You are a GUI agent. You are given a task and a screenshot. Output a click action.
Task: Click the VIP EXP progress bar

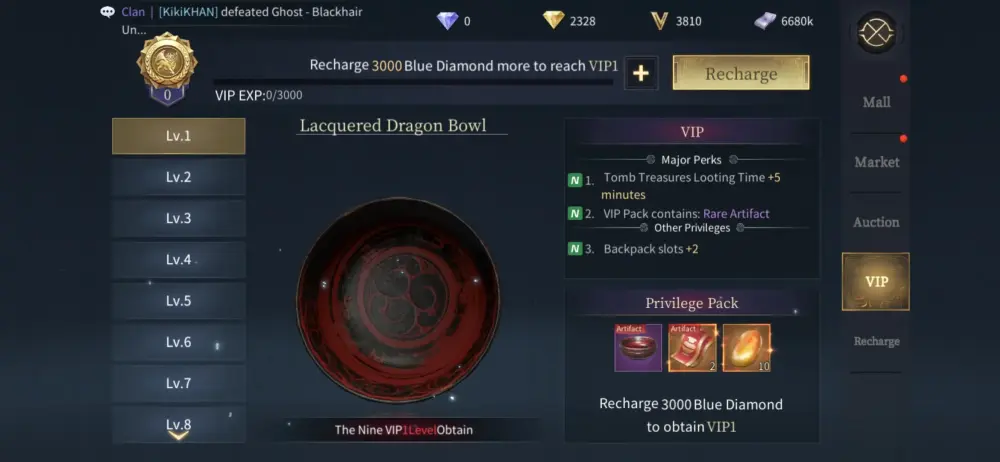coord(413,82)
